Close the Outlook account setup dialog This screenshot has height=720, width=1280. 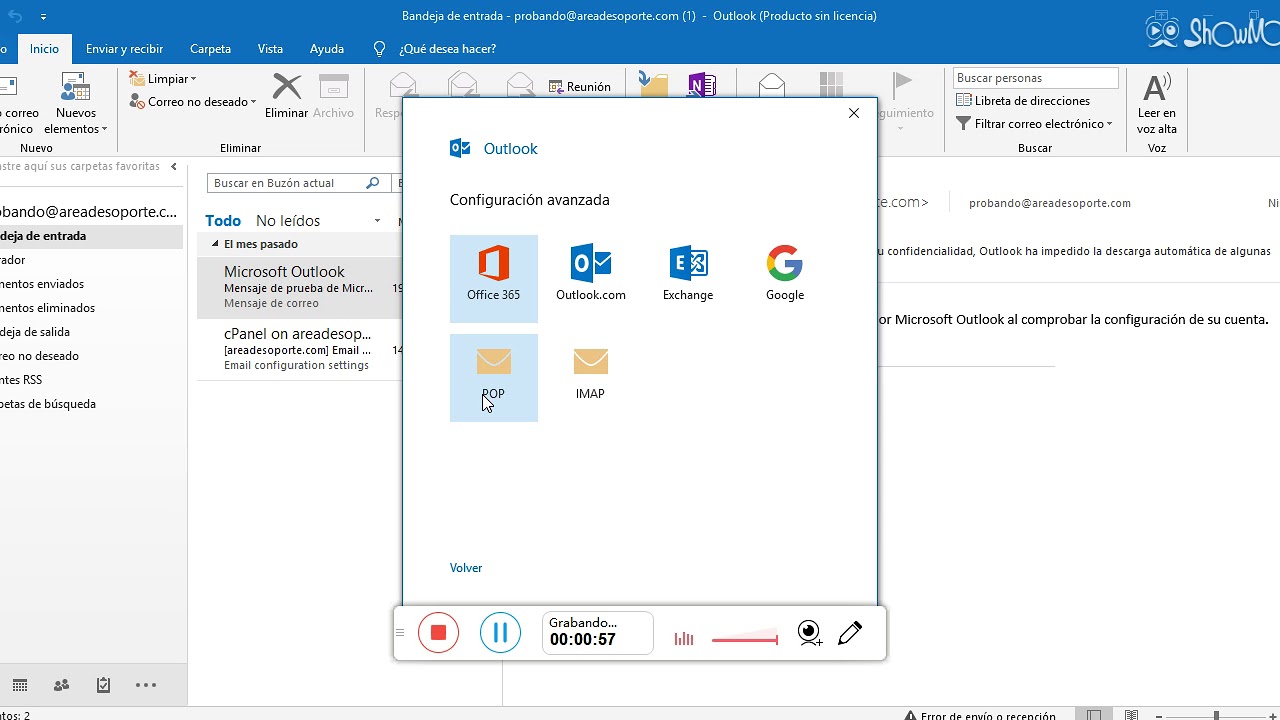[x=854, y=113]
